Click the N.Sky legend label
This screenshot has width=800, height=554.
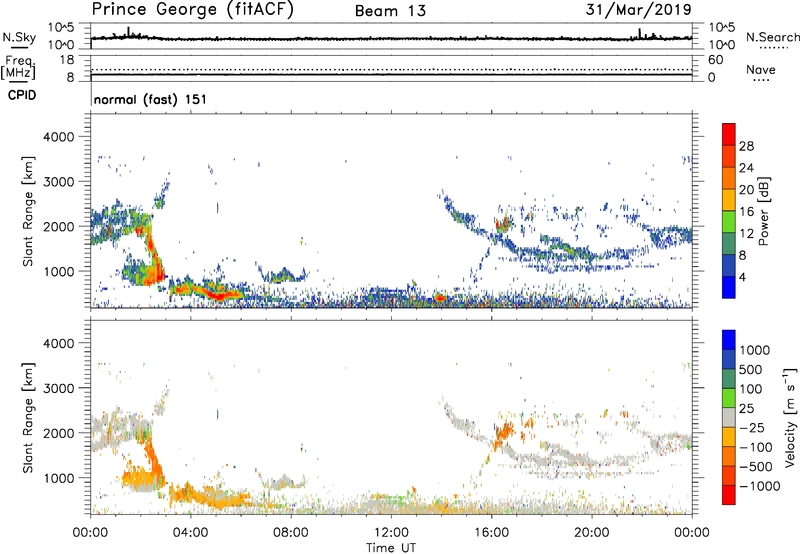coord(19,37)
